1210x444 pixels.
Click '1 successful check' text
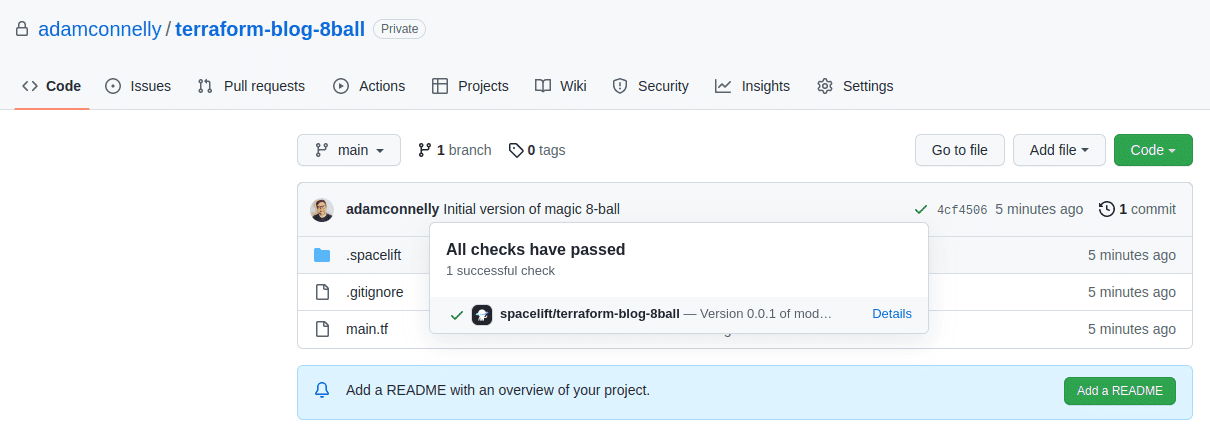[500, 271]
